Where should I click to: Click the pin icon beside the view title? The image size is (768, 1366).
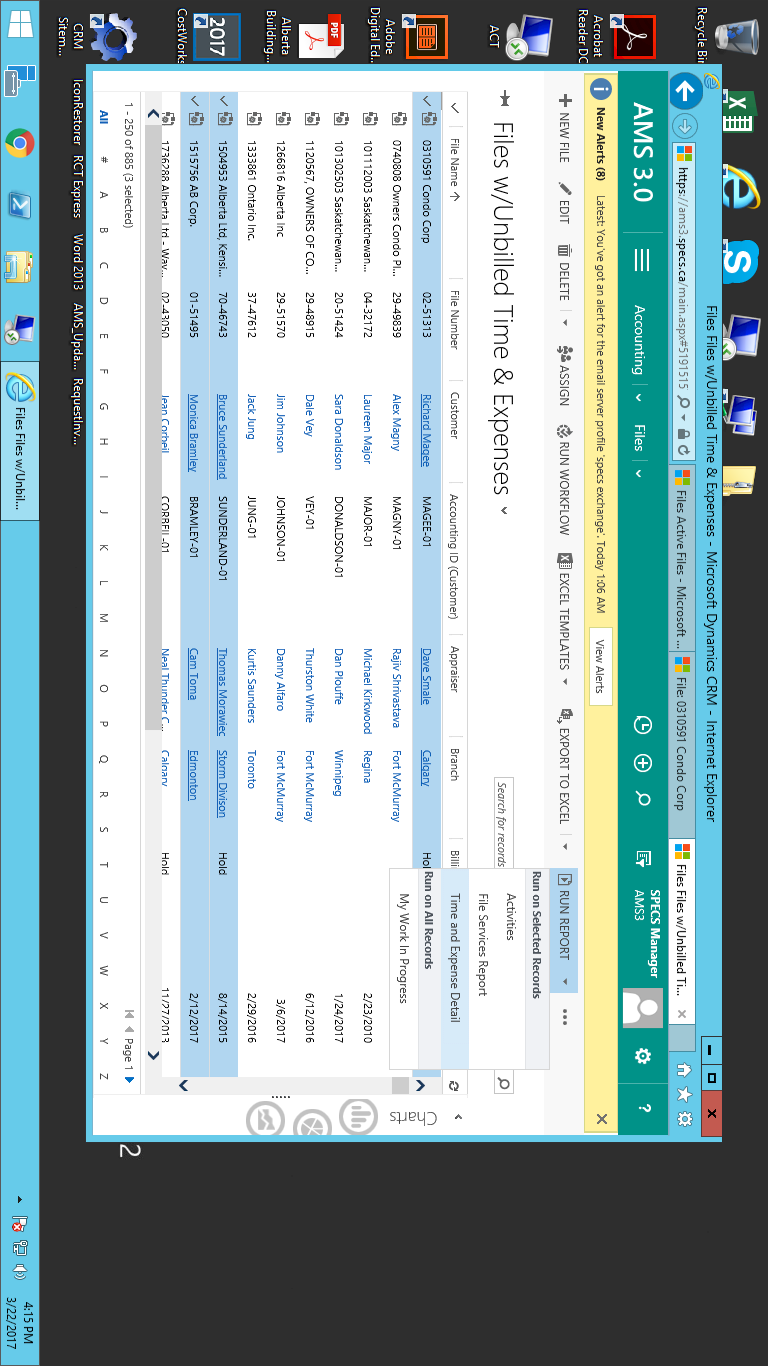tap(503, 98)
